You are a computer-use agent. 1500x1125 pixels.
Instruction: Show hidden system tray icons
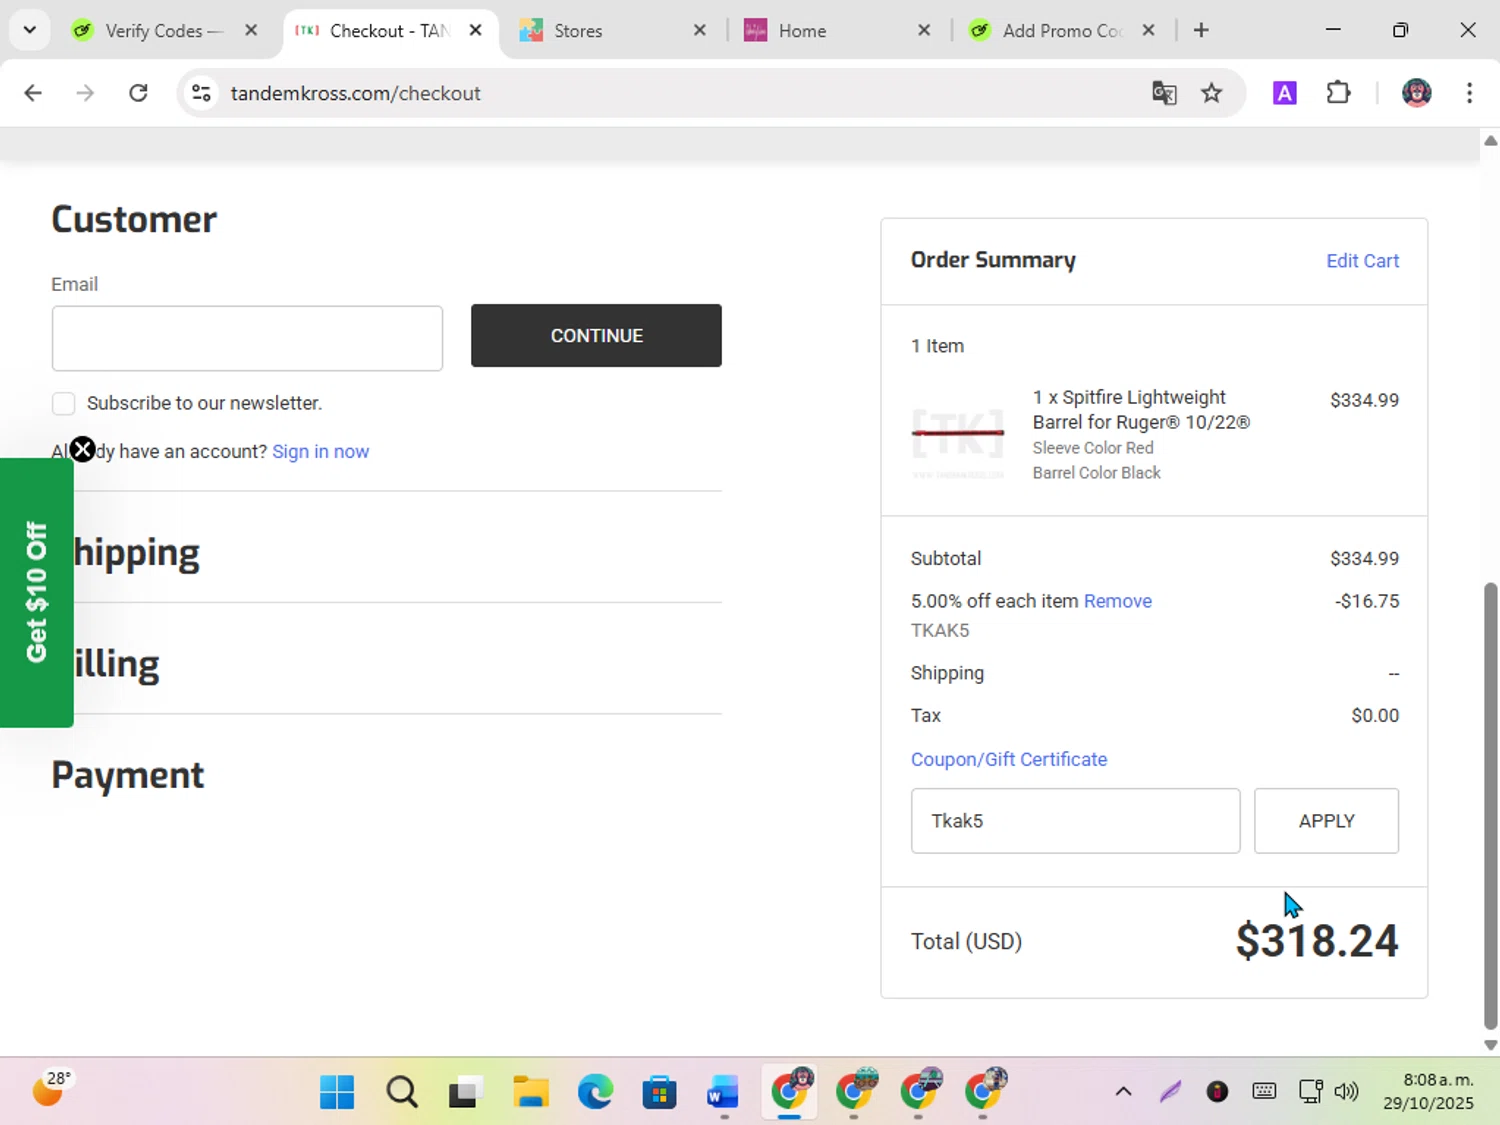1123,1091
